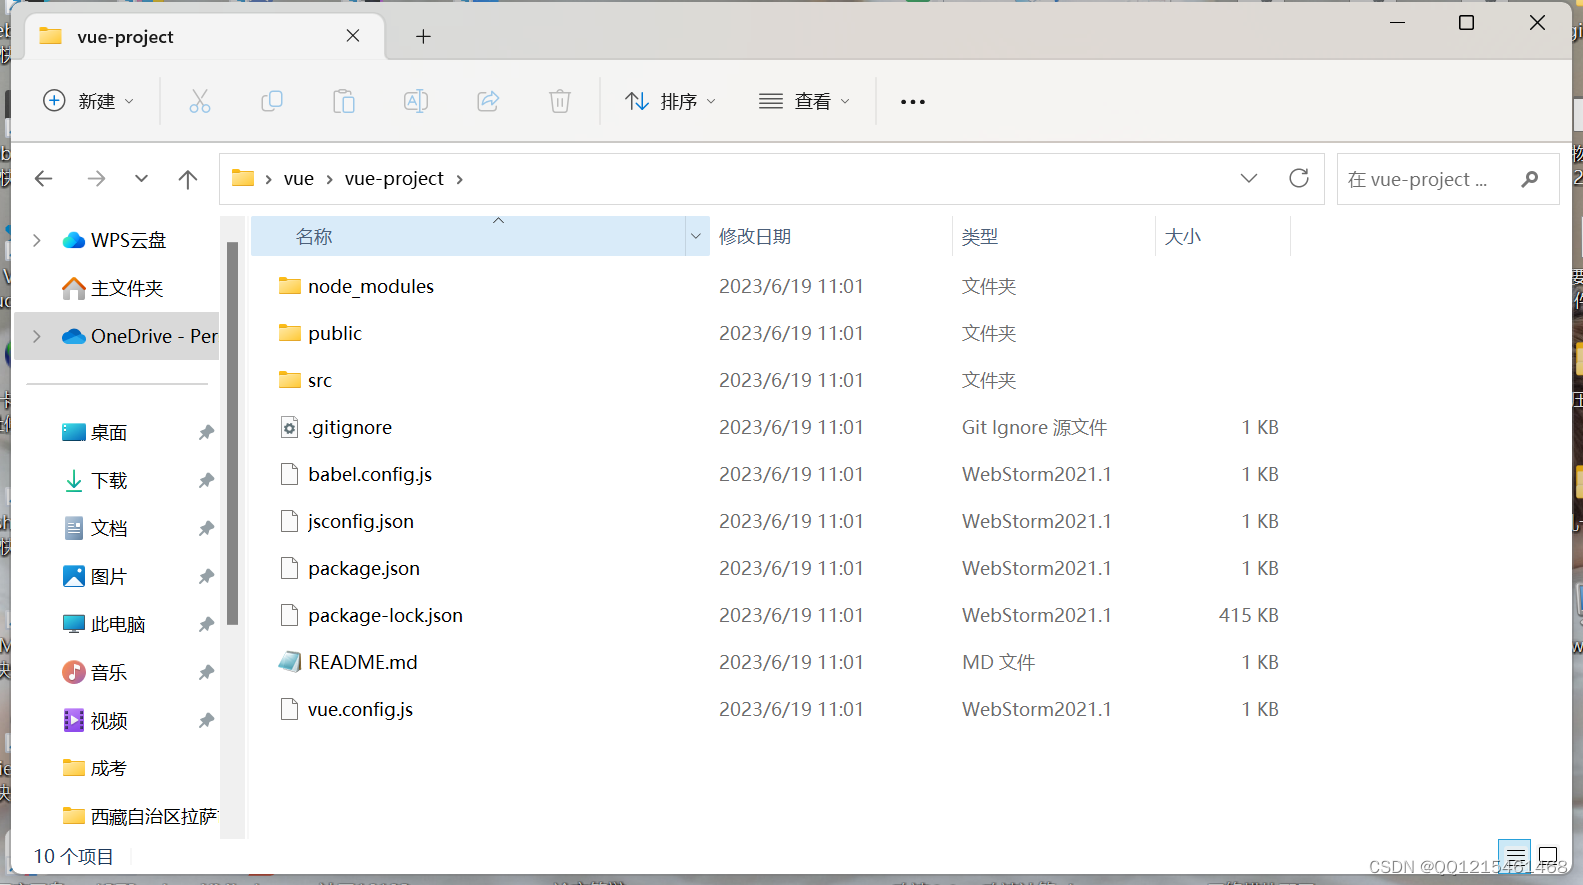Switch to details view icon in status bar

(x=1515, y=855)
